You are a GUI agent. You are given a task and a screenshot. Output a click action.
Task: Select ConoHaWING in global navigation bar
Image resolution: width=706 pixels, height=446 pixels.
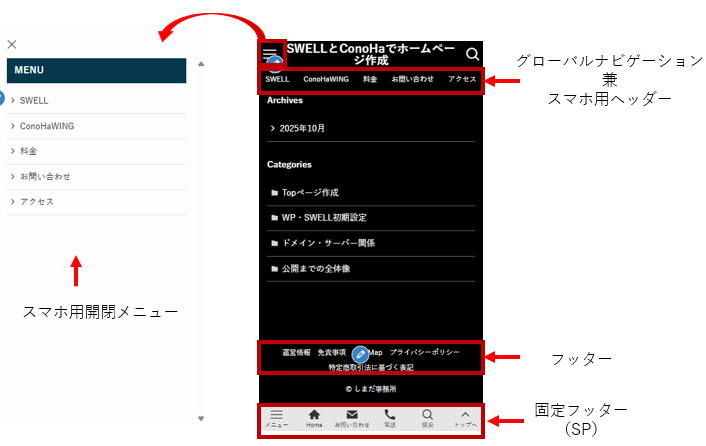click(326, 79)
